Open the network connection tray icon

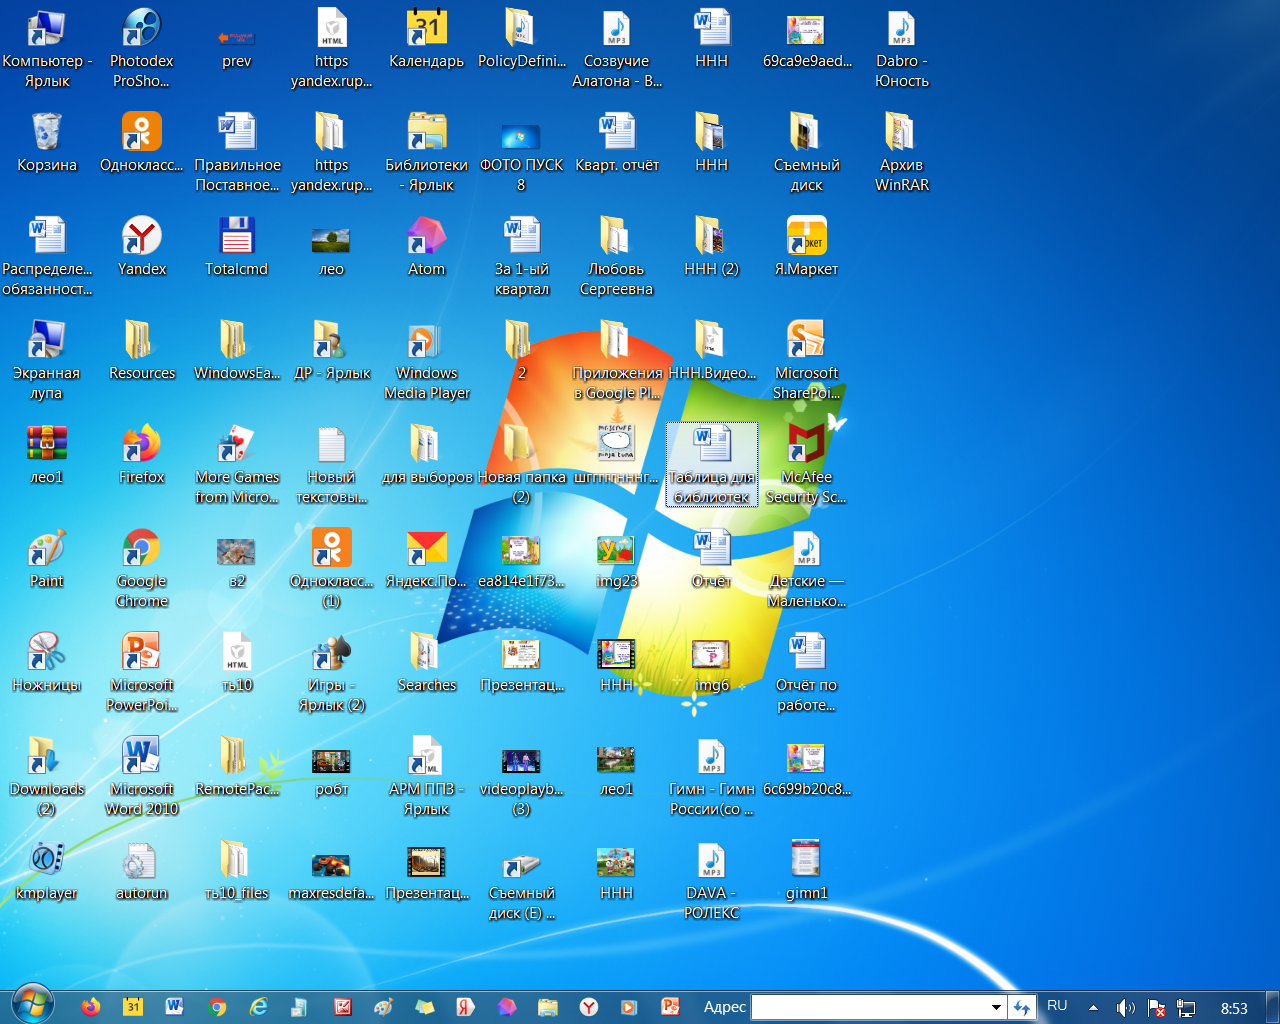[x=1186, y=1007]
